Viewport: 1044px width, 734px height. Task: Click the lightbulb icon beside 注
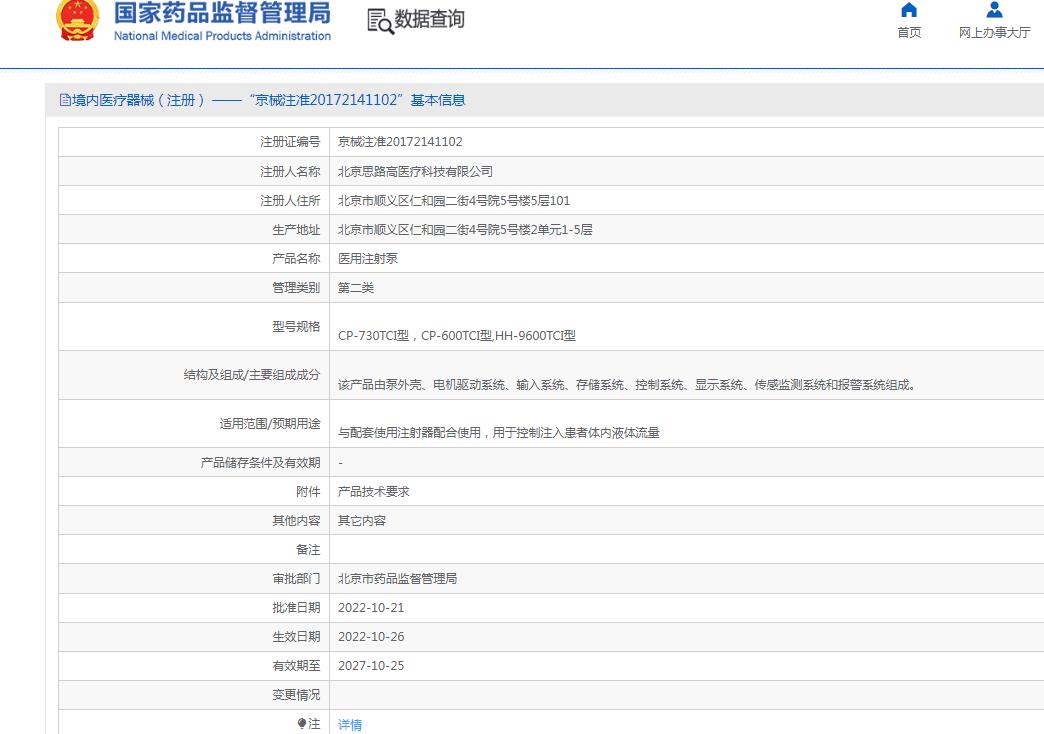[302, 723]
